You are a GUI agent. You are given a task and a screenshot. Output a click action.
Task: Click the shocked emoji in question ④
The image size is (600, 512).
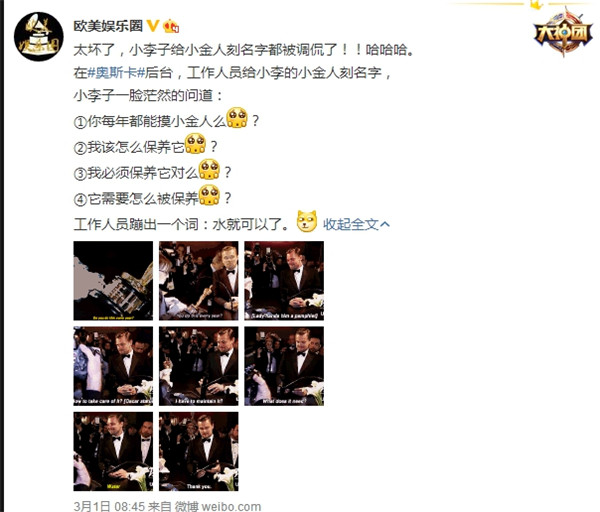click(x=209, y=195)
